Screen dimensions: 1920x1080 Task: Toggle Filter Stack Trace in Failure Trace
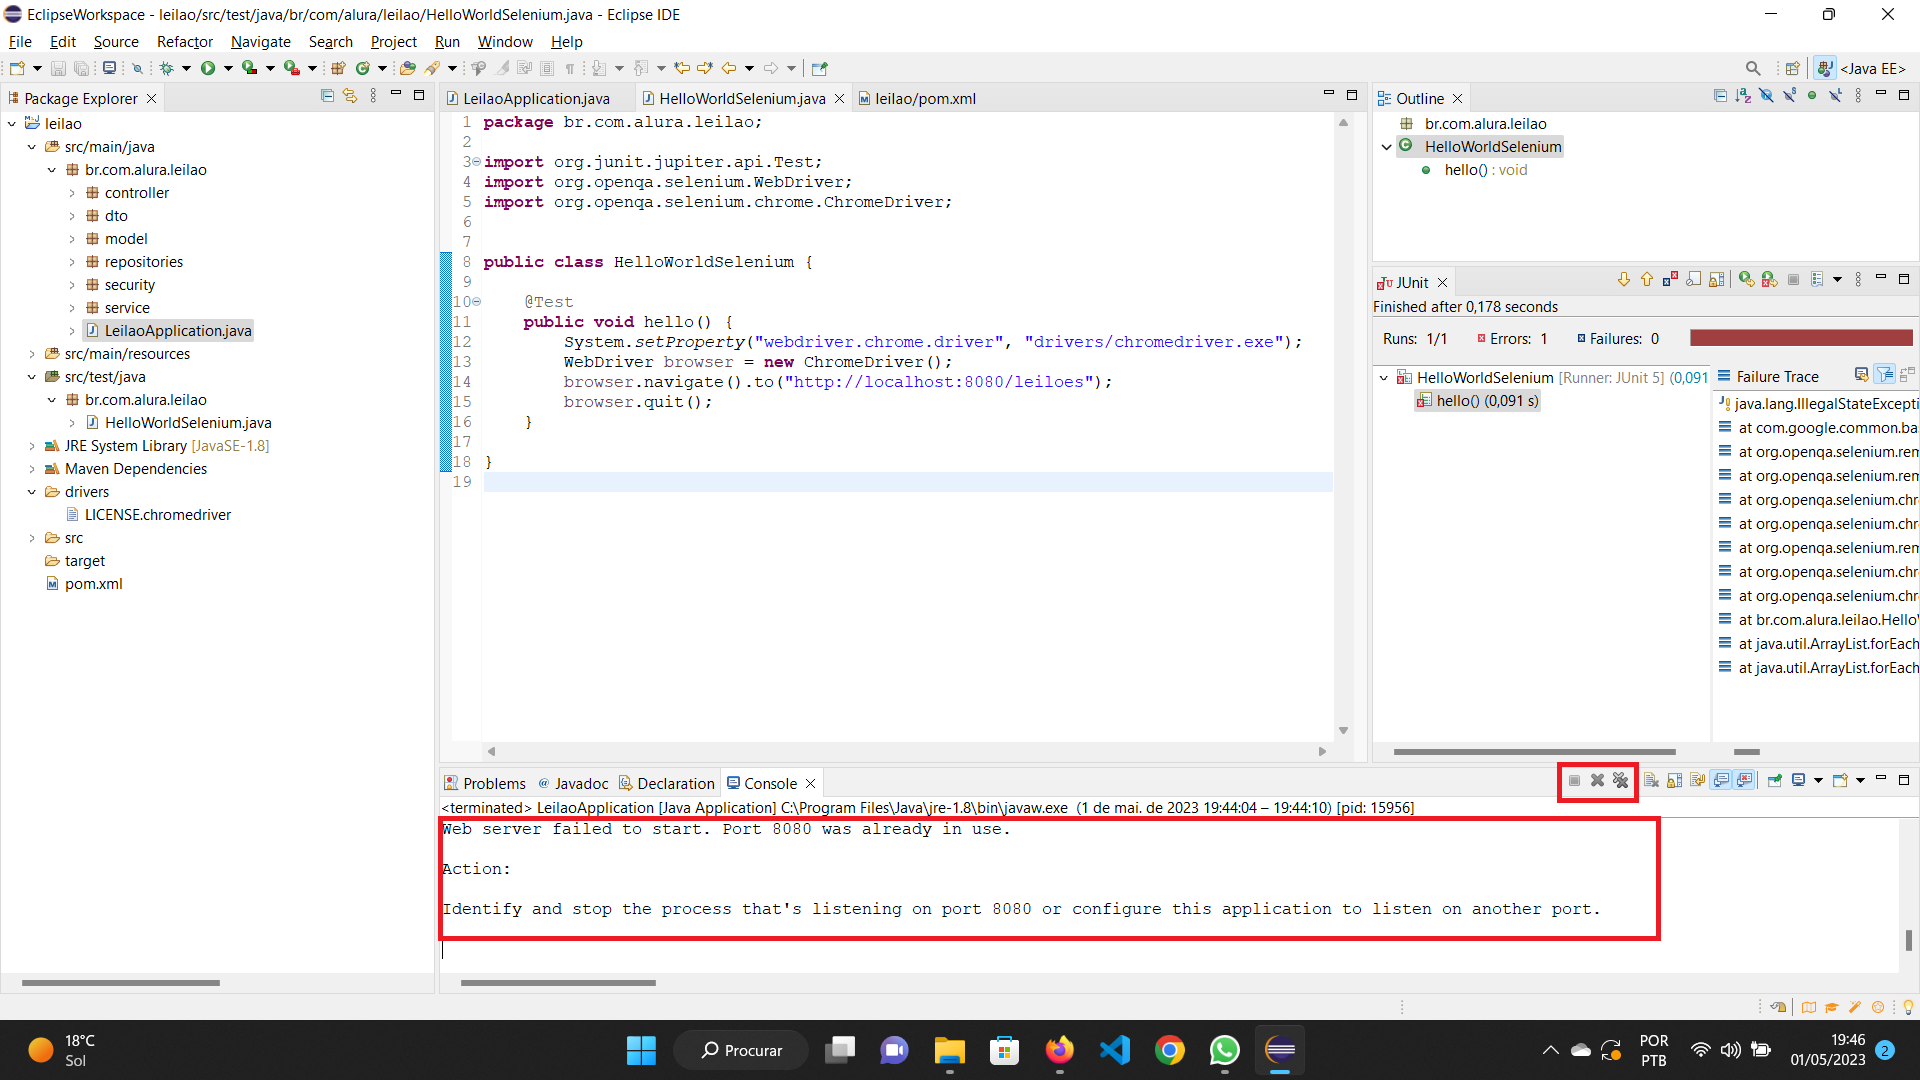[x=1885, y=375]
